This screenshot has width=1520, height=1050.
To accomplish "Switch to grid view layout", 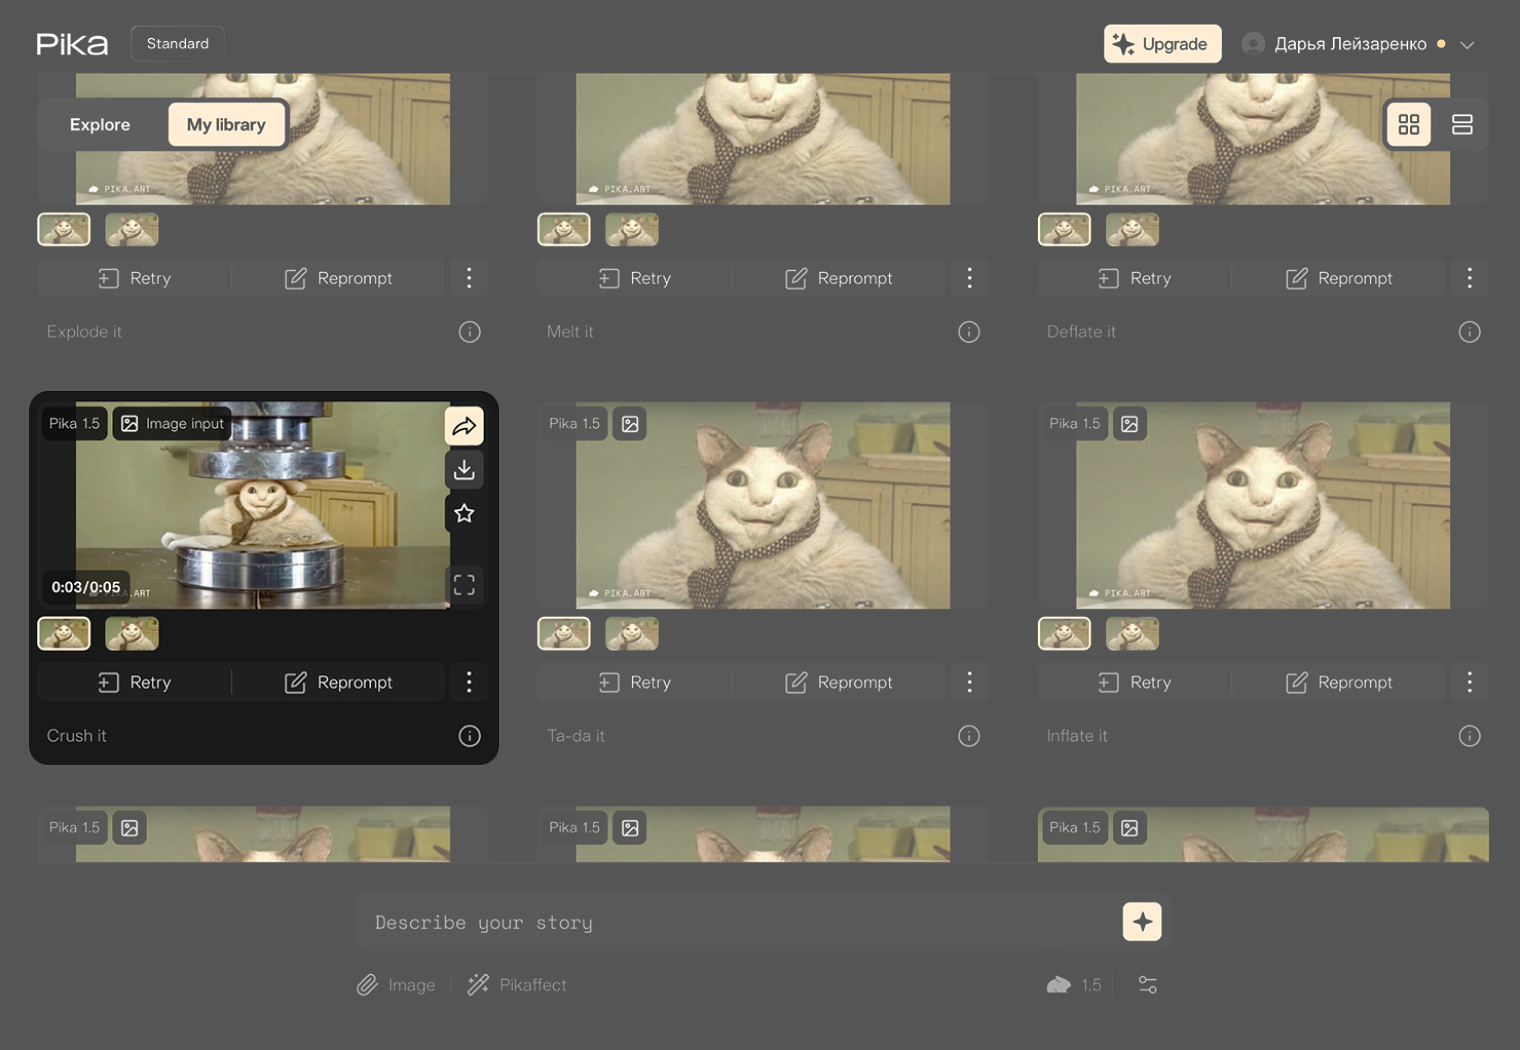I will pos(1409,125).
